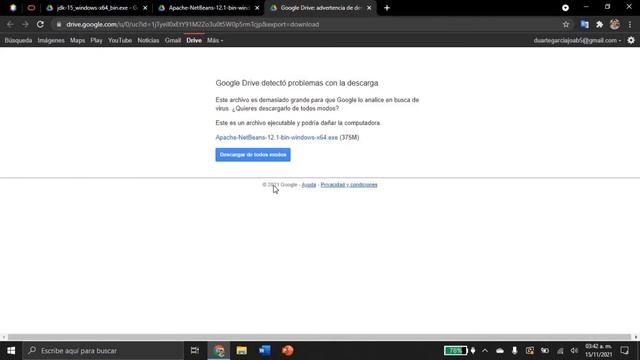Image resolution: width=640 pixels, height=360 pixels.
Task: Open Google bar settings gear
Action: tap(631, 40)
